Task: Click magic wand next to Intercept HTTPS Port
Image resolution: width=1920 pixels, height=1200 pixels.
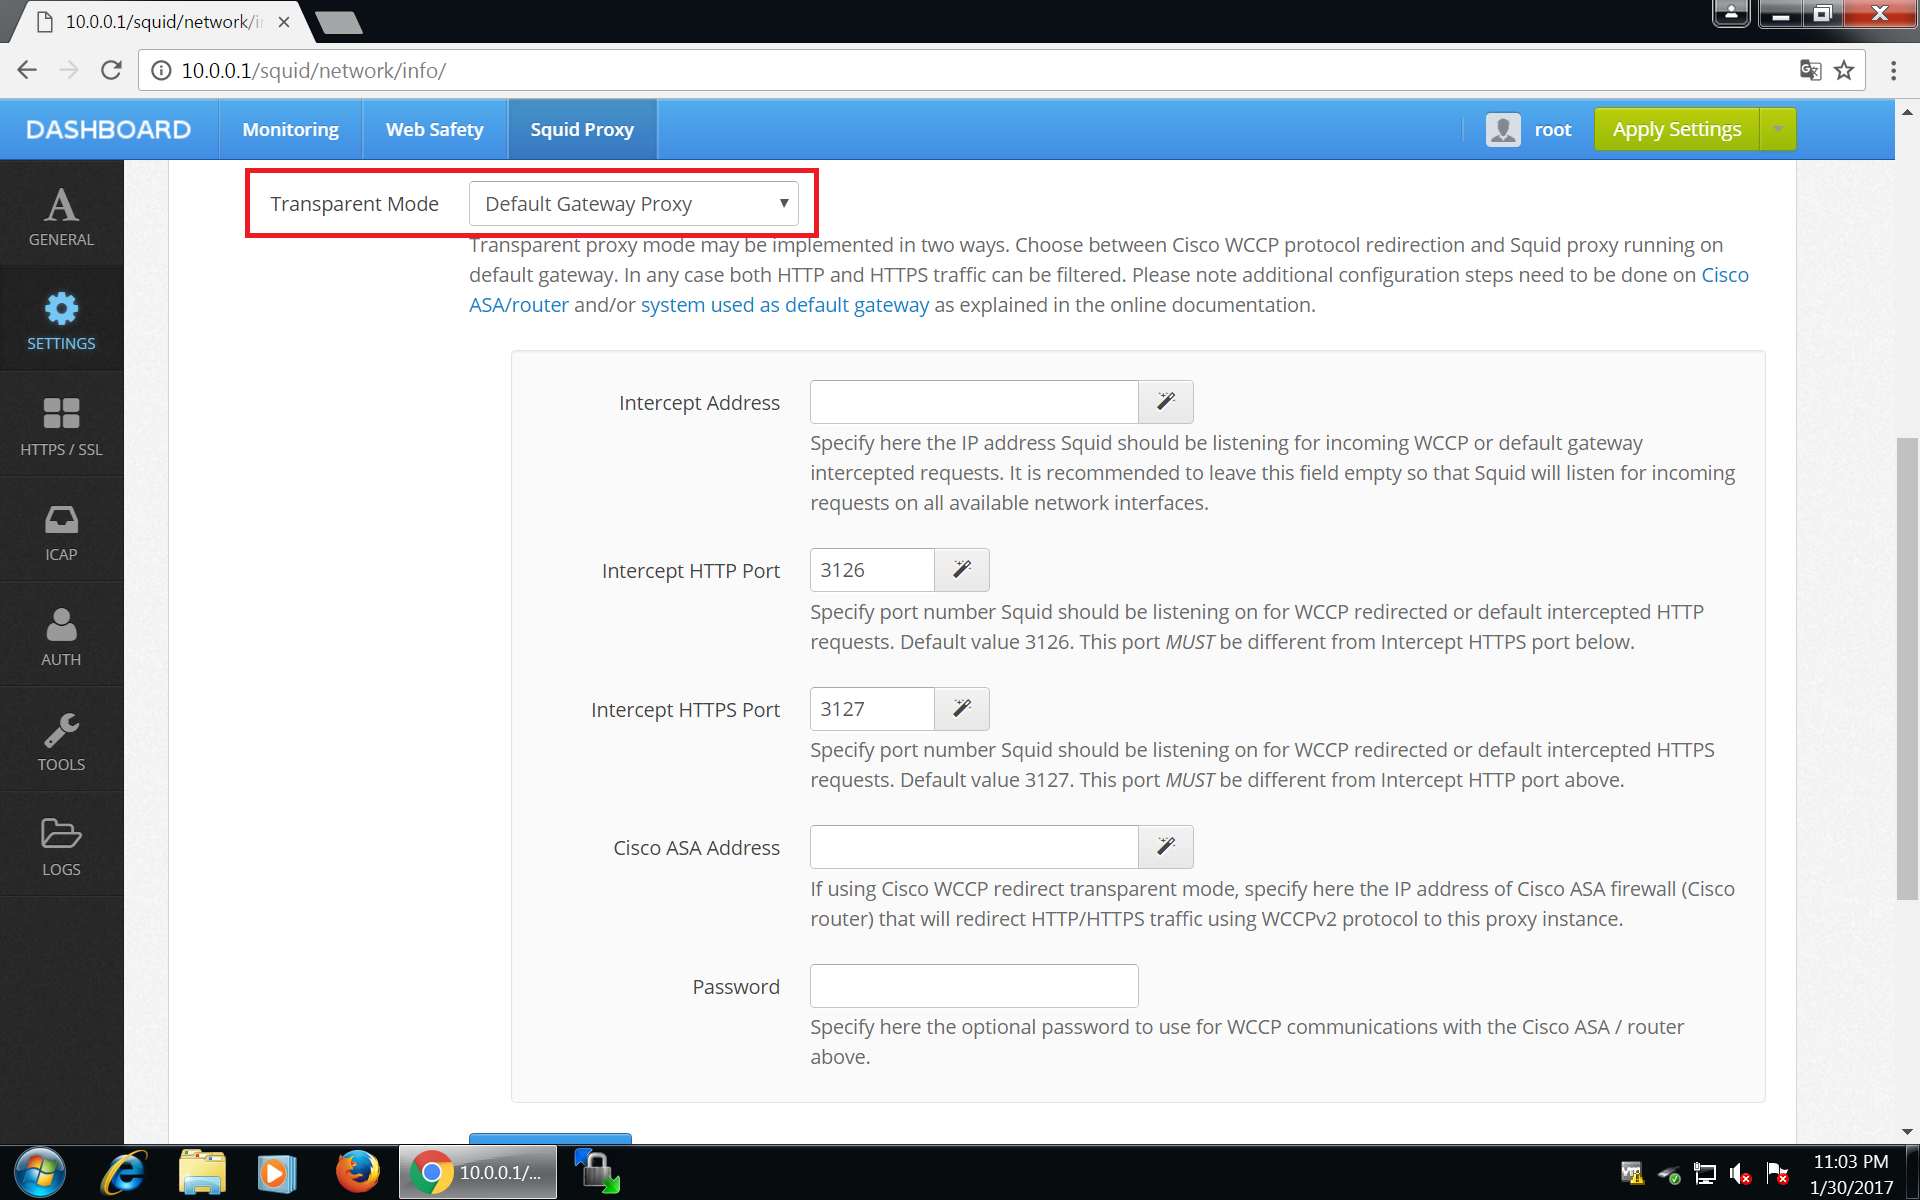Action: (x=961, y=709)
